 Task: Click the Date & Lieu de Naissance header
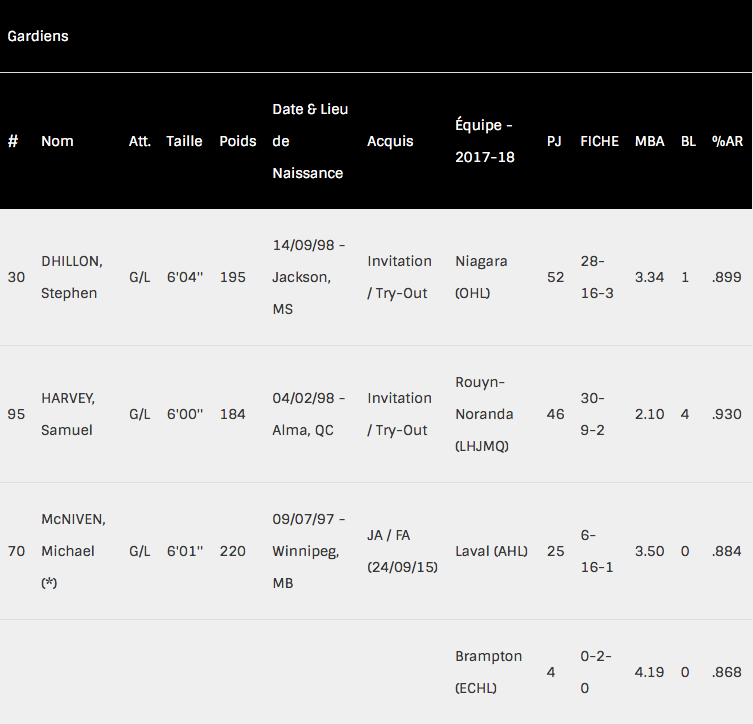point(310,141)
